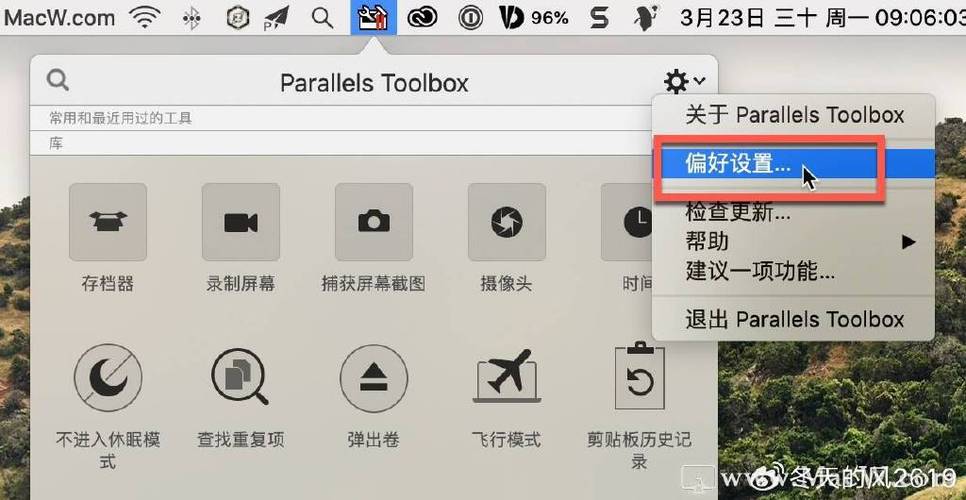The height and width of the screenshot is (500, 966).
Task: Expand the 帮助 submenu
Action: [794, 241]
